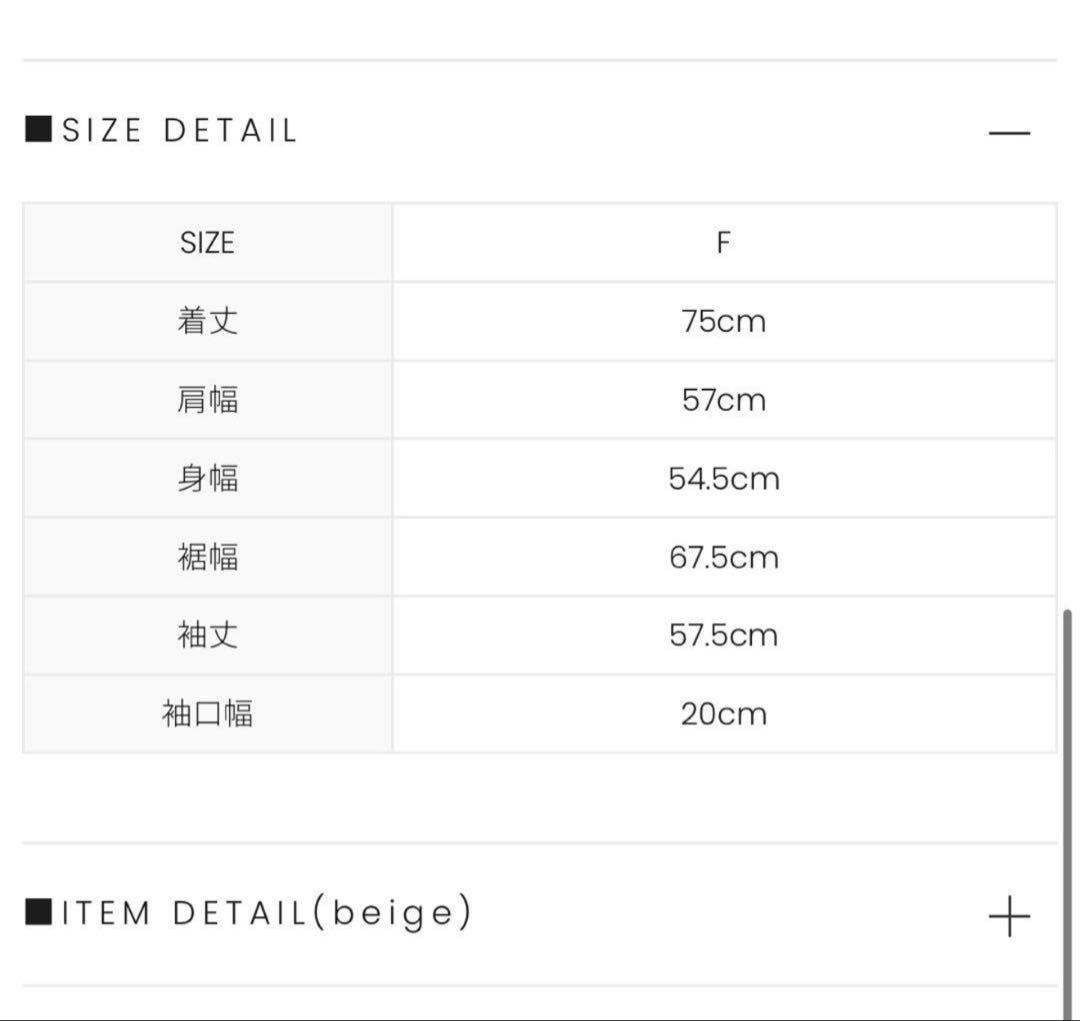Select the 肩幅 row label
This screenshot has width=1080, height=1021.
pyautogui.click(x=207, y=400)
